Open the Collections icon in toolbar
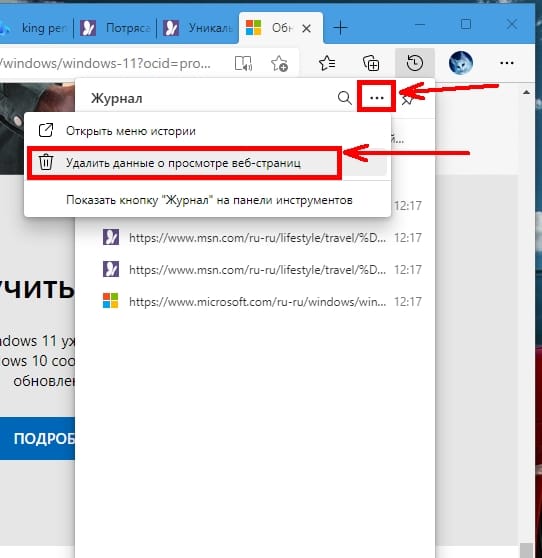542x558 pixels. coord(370,63)
